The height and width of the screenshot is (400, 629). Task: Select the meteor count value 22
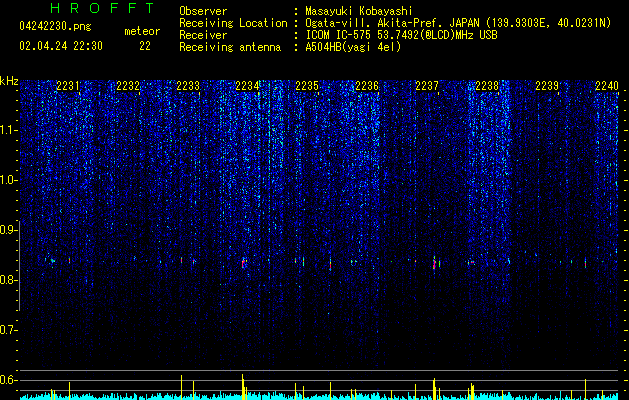tap(145, 46)
